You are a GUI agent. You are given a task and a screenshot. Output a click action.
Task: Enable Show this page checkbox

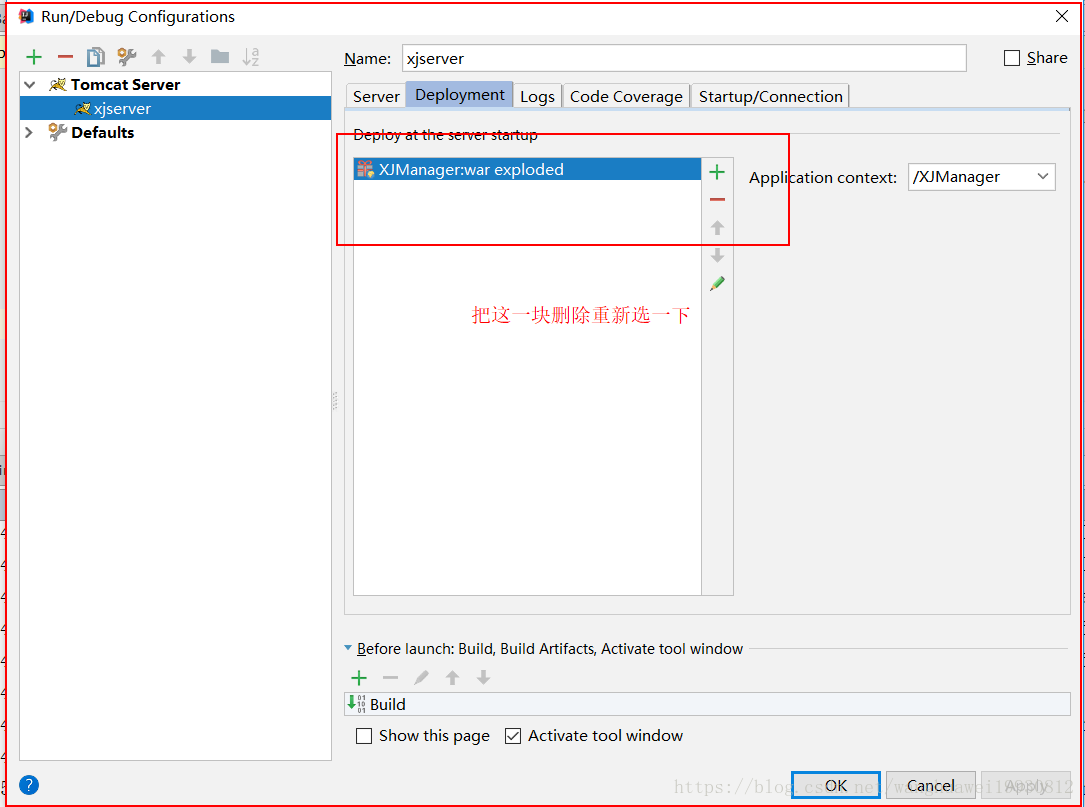[364, 736]
